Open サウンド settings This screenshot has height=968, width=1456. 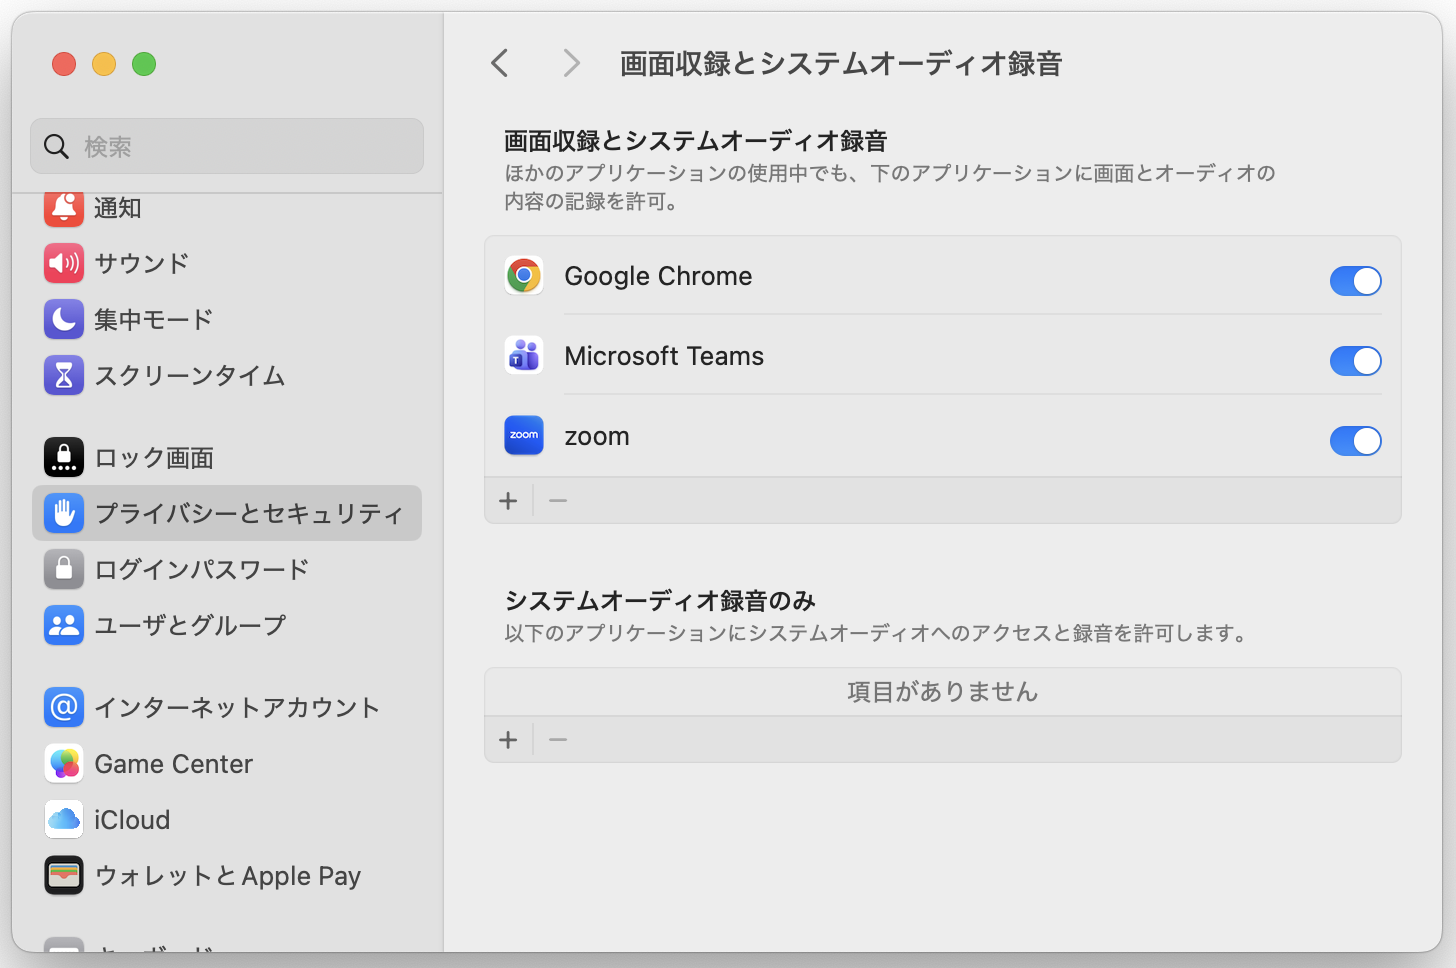click(x=227, y=263)
